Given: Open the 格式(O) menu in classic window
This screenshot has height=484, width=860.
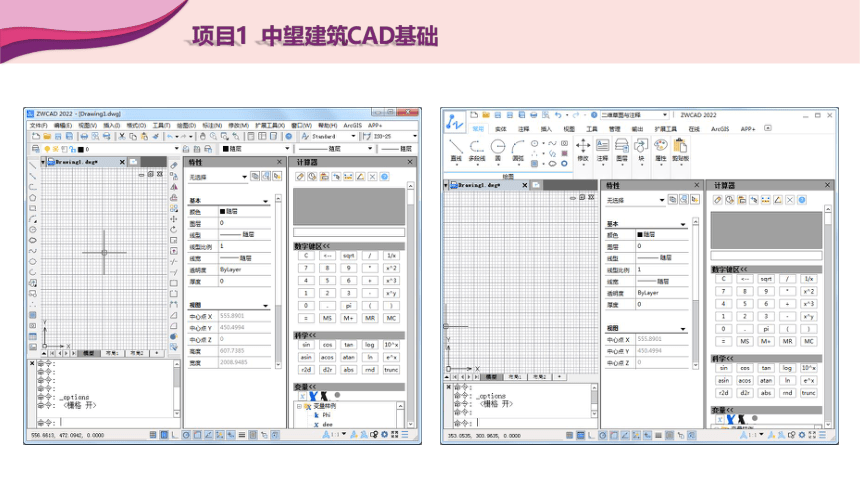Looking at the screenshot, I should point(137,126).
